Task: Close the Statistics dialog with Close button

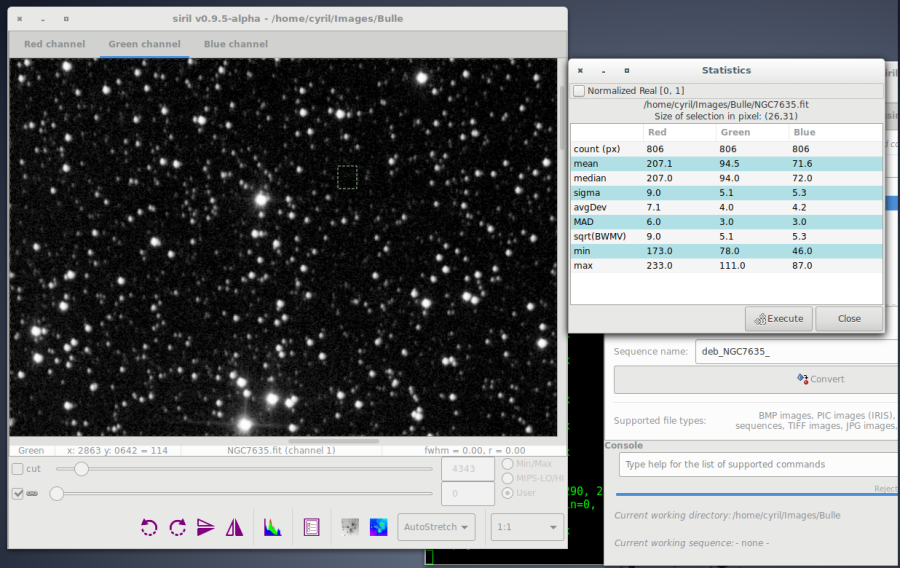Action: 849,319
